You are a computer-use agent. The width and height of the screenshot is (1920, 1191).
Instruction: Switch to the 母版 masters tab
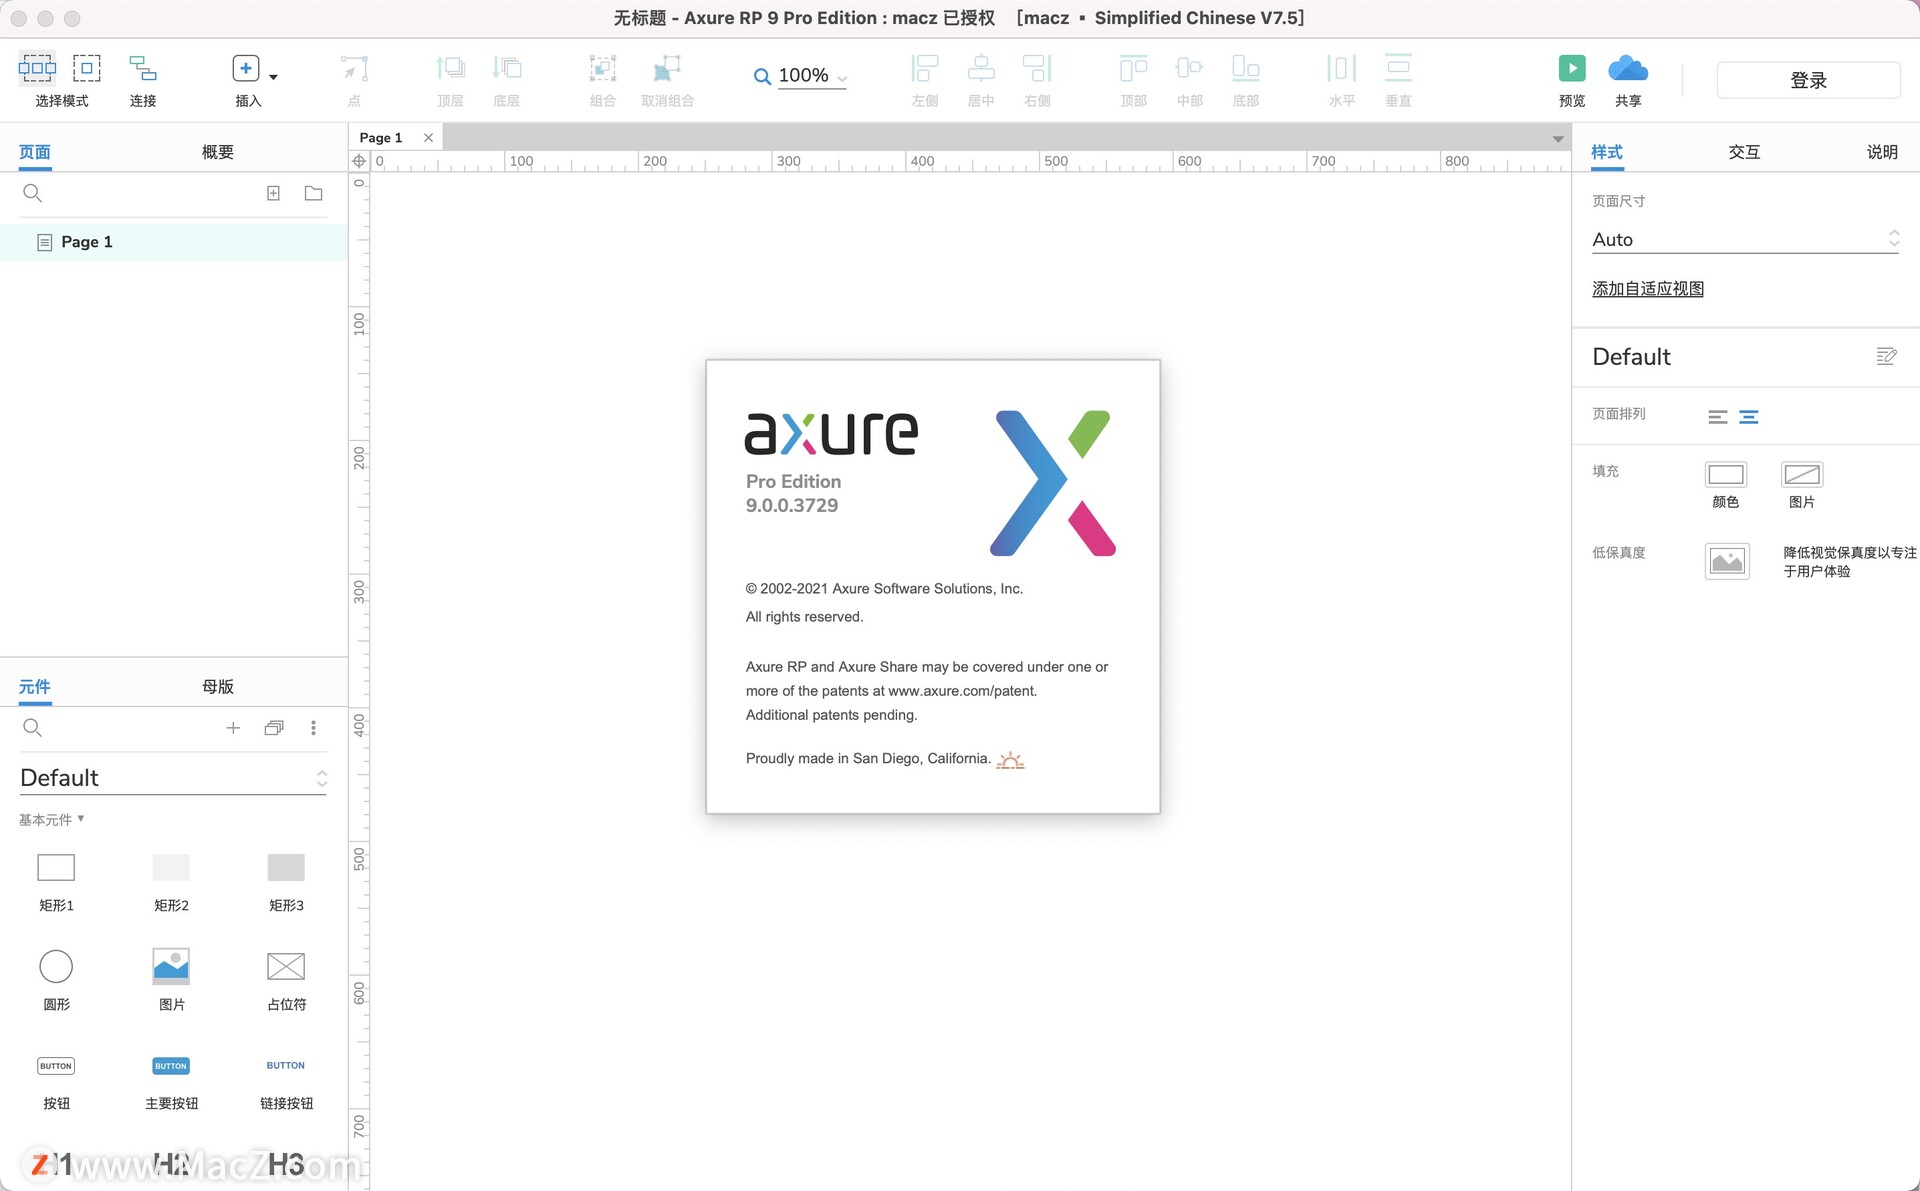218,687
